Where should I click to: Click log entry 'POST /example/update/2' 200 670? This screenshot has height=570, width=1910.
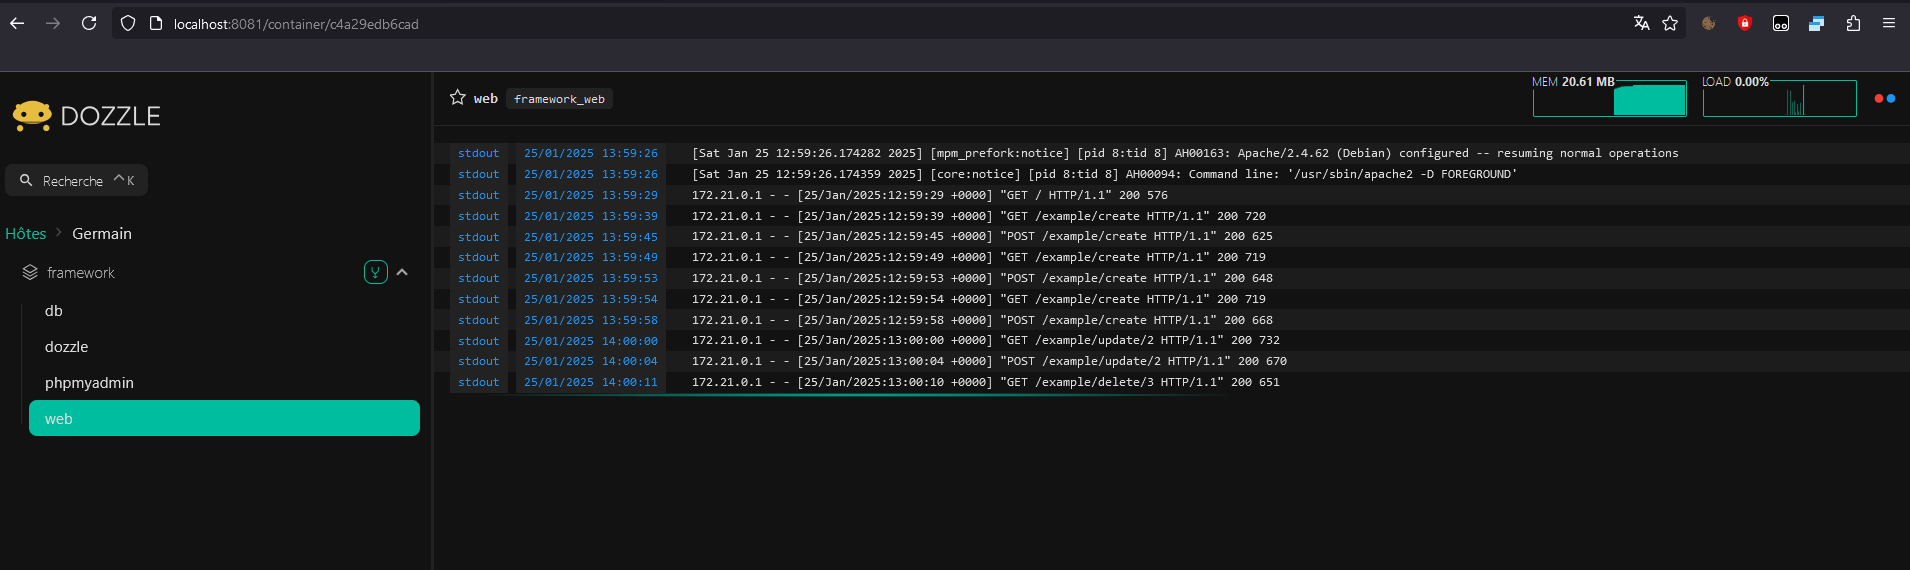(x=989, y=361)
